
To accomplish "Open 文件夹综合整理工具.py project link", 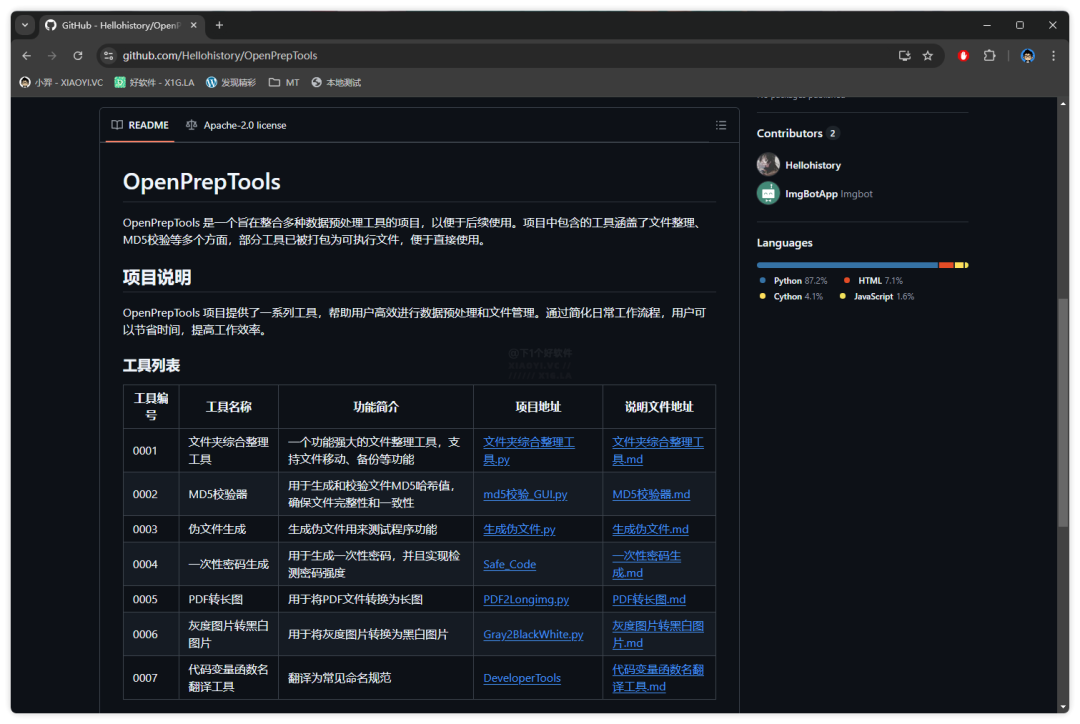I will [528, 451].
